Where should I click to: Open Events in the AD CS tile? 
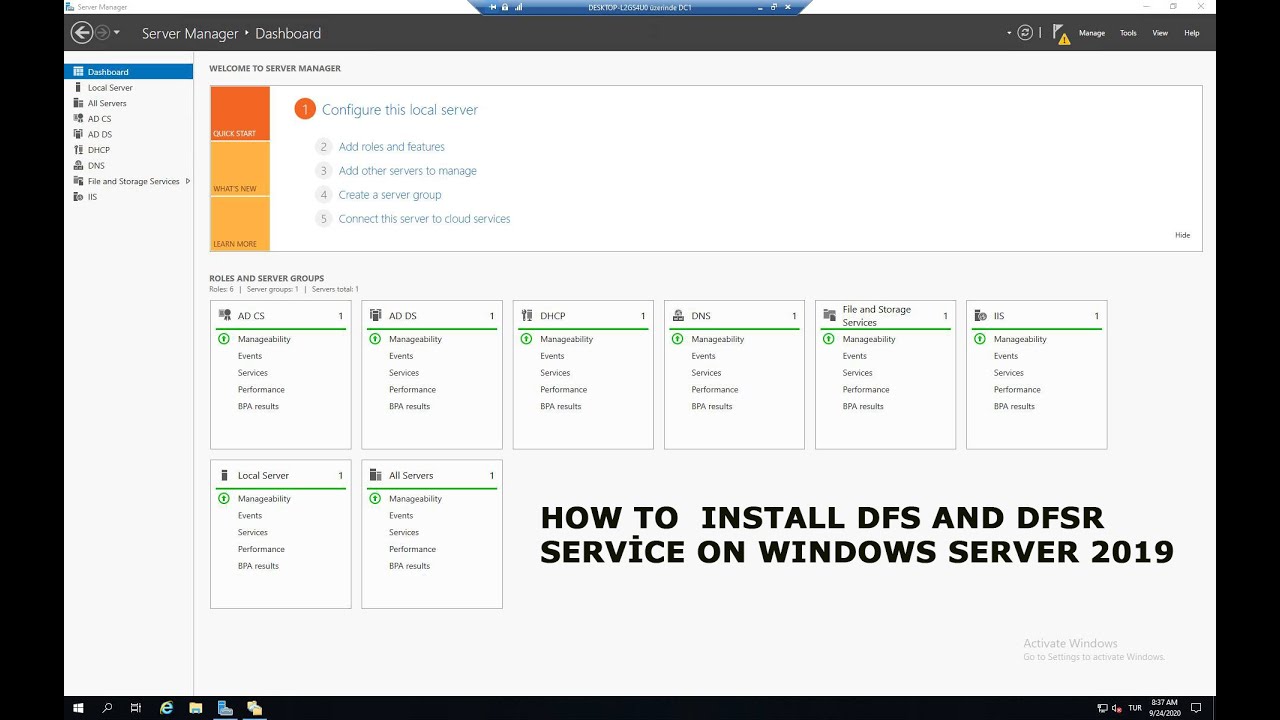pos(250,356)
